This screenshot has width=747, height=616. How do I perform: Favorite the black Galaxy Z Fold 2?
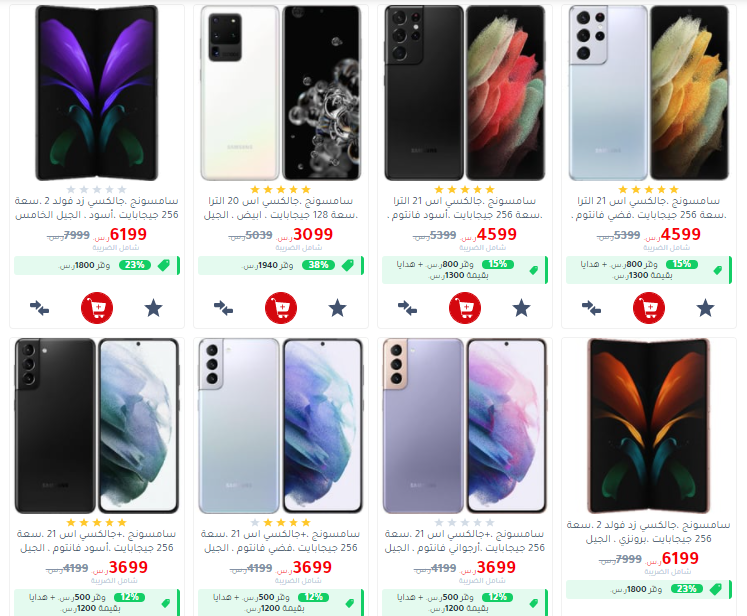pyautogui.click(x=153, y=308)
